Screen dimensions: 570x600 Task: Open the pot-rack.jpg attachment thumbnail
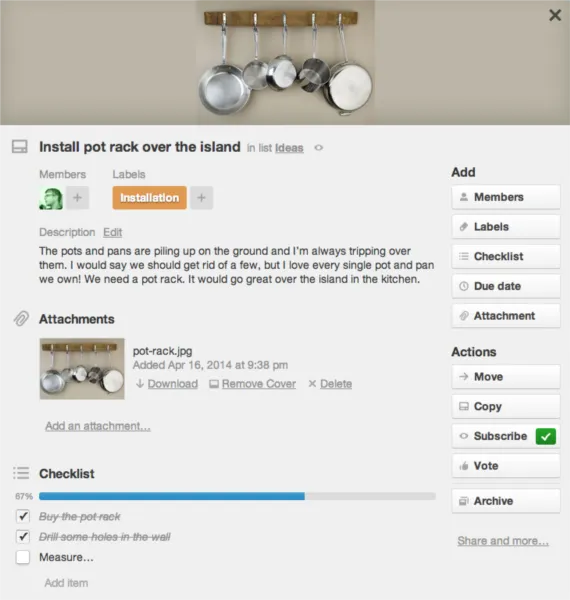pyautogui.click(x=82, y=368)
